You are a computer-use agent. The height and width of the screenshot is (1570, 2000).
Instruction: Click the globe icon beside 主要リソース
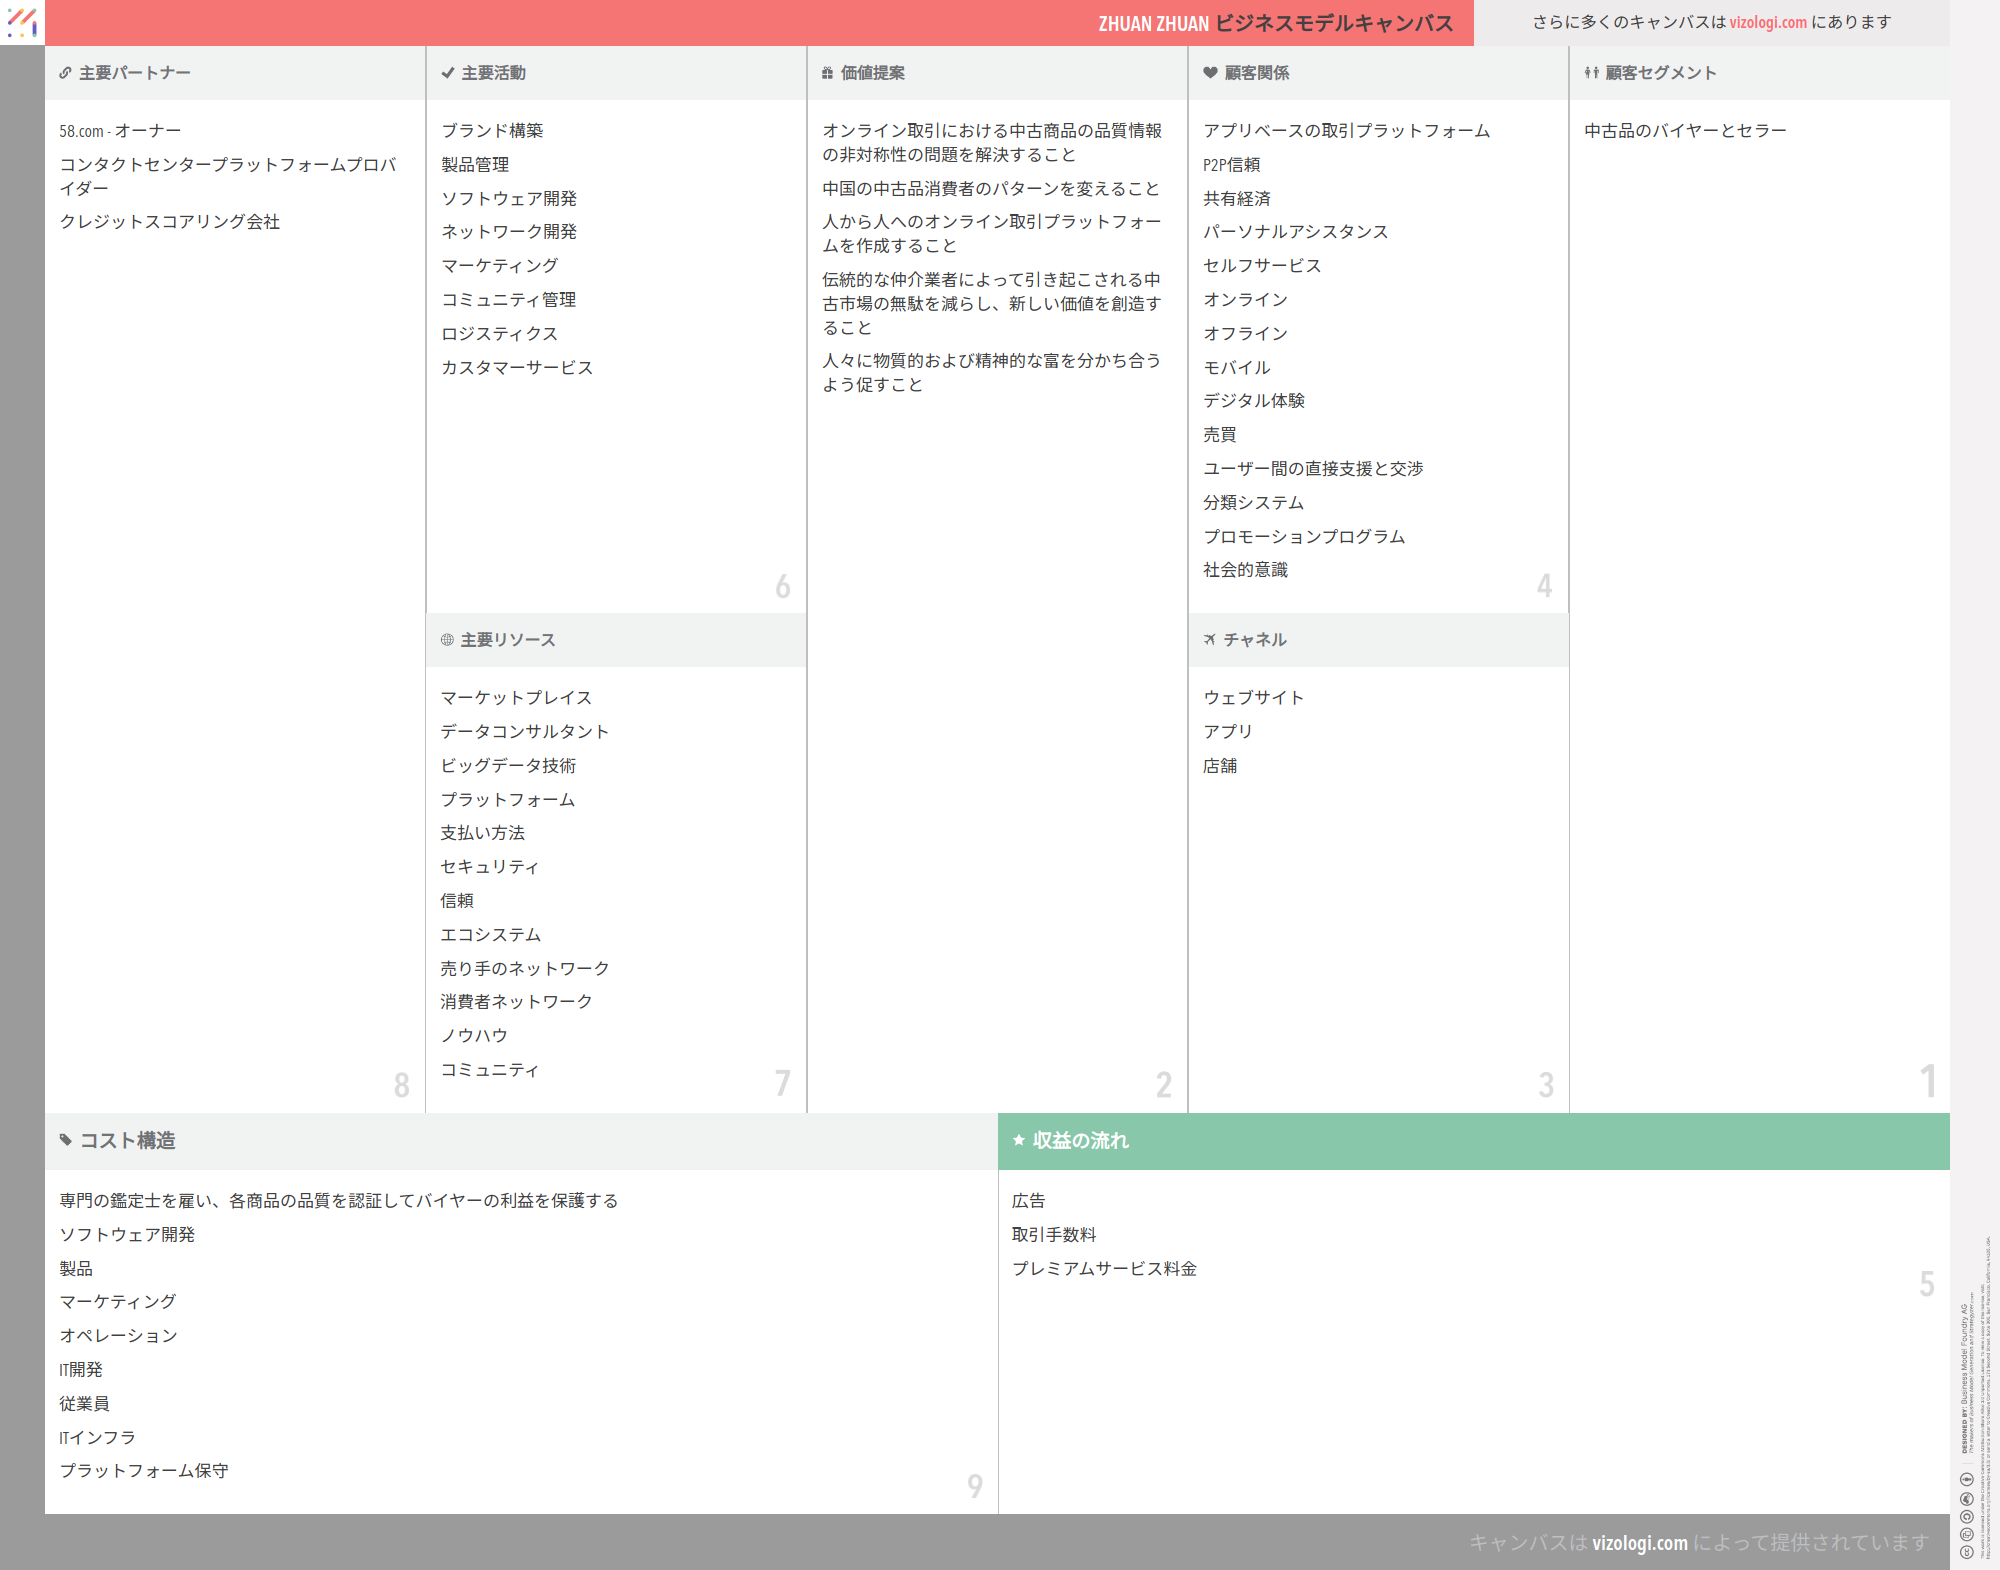[447, 640]
